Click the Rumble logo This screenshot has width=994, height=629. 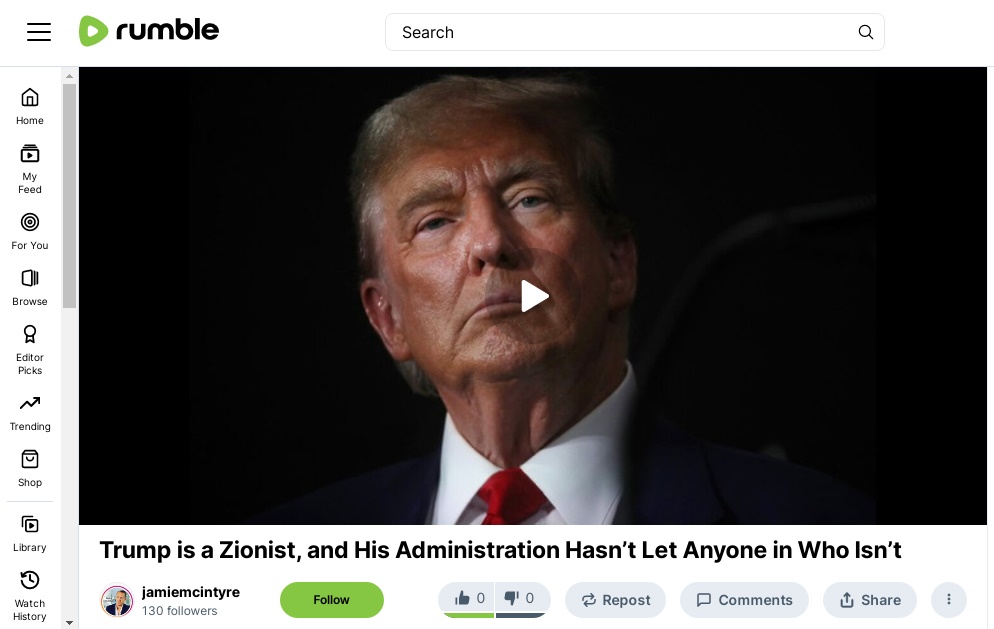149,31
